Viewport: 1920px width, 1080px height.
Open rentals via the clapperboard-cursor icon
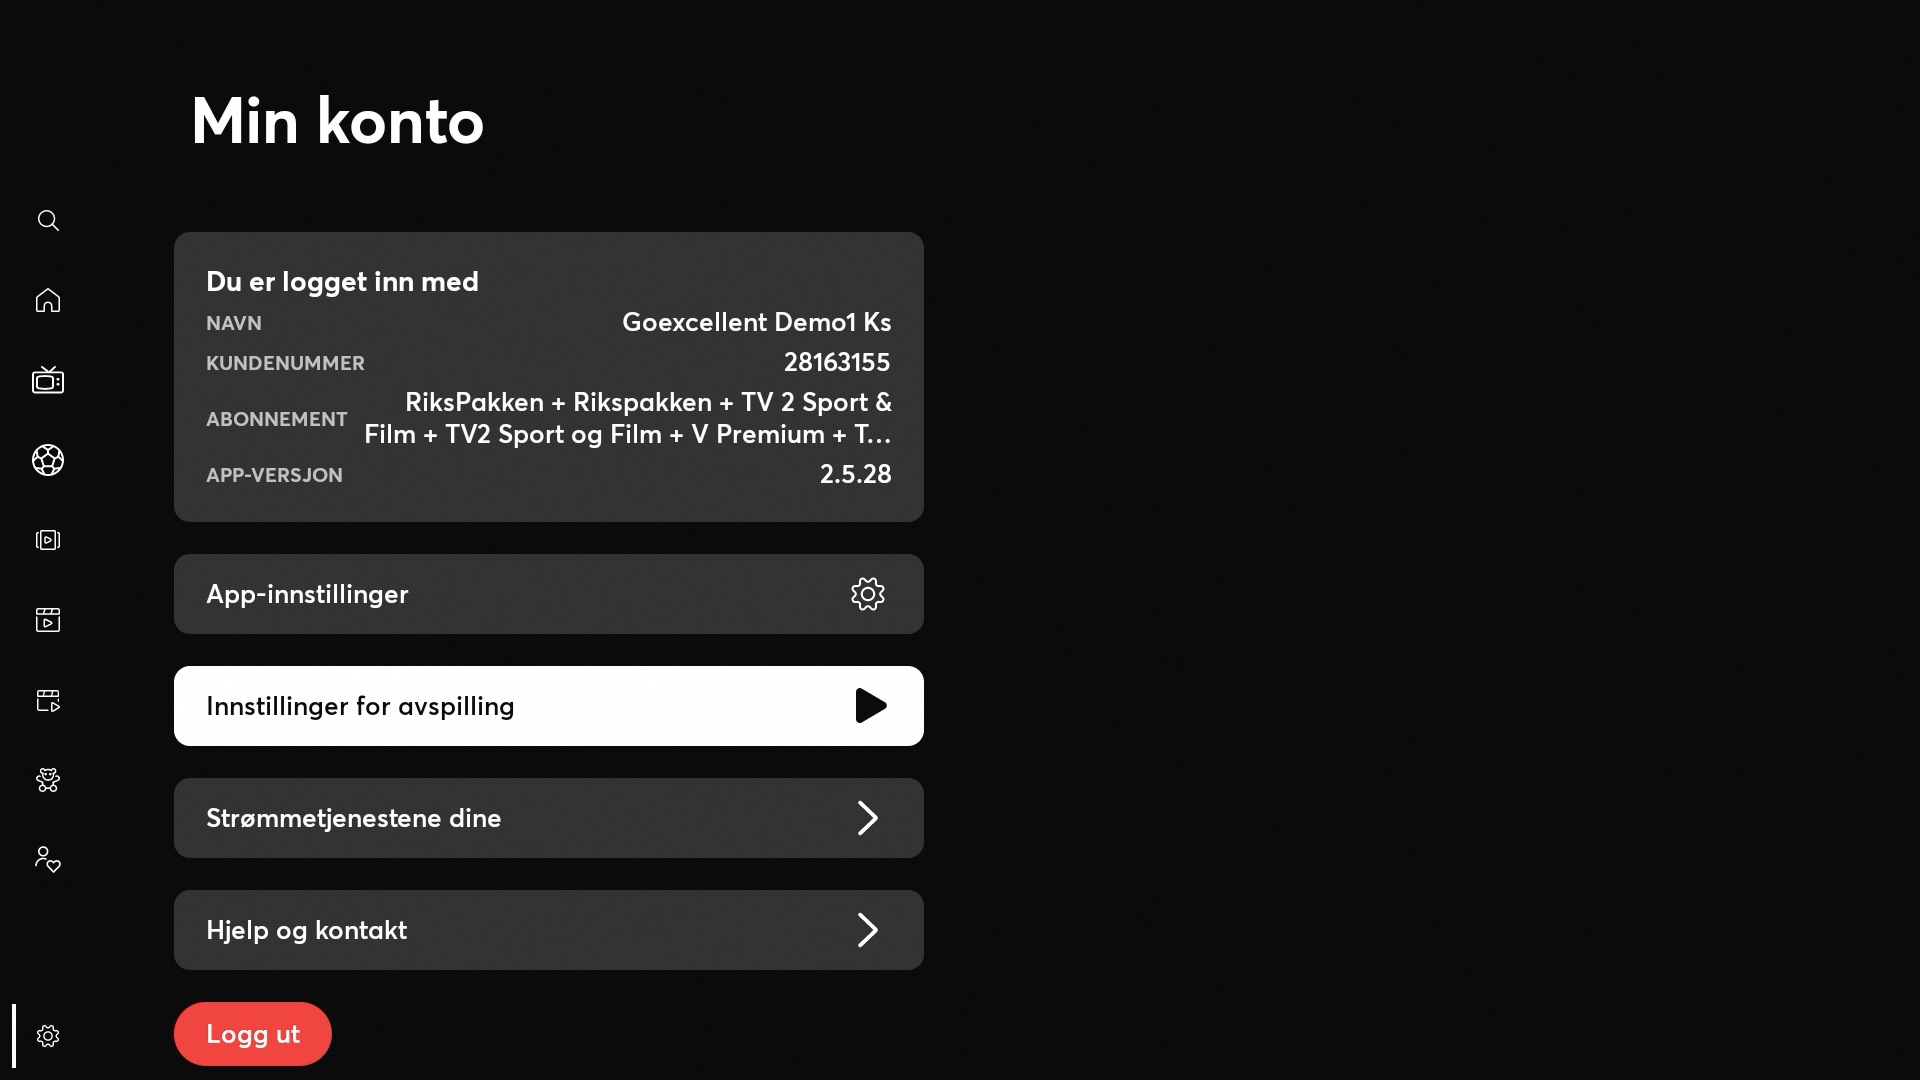tap(48, 700)
